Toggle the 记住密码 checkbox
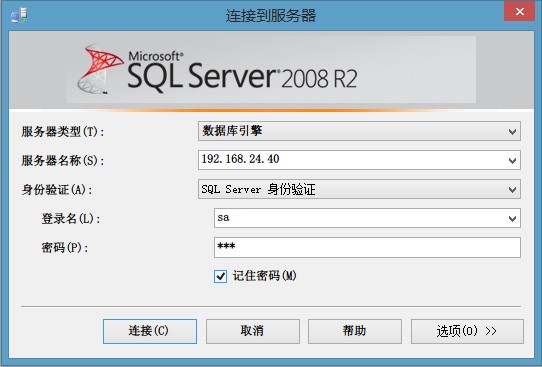 220,276
